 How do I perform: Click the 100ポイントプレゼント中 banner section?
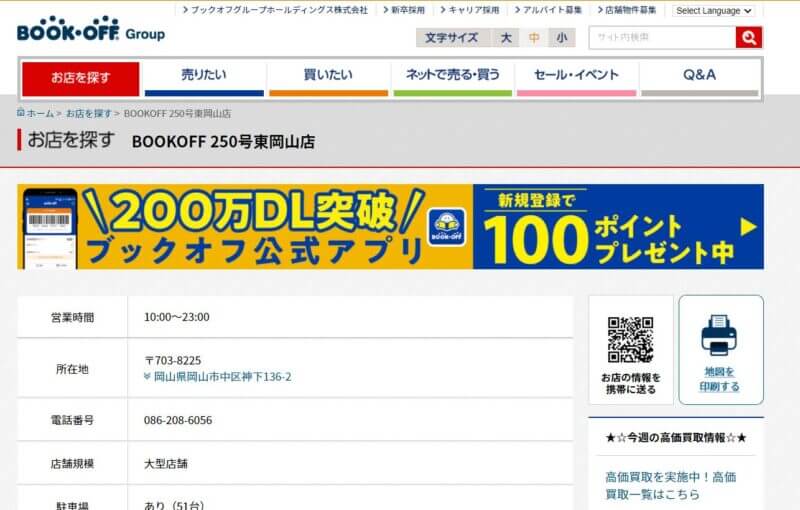(x=618, y=226)
